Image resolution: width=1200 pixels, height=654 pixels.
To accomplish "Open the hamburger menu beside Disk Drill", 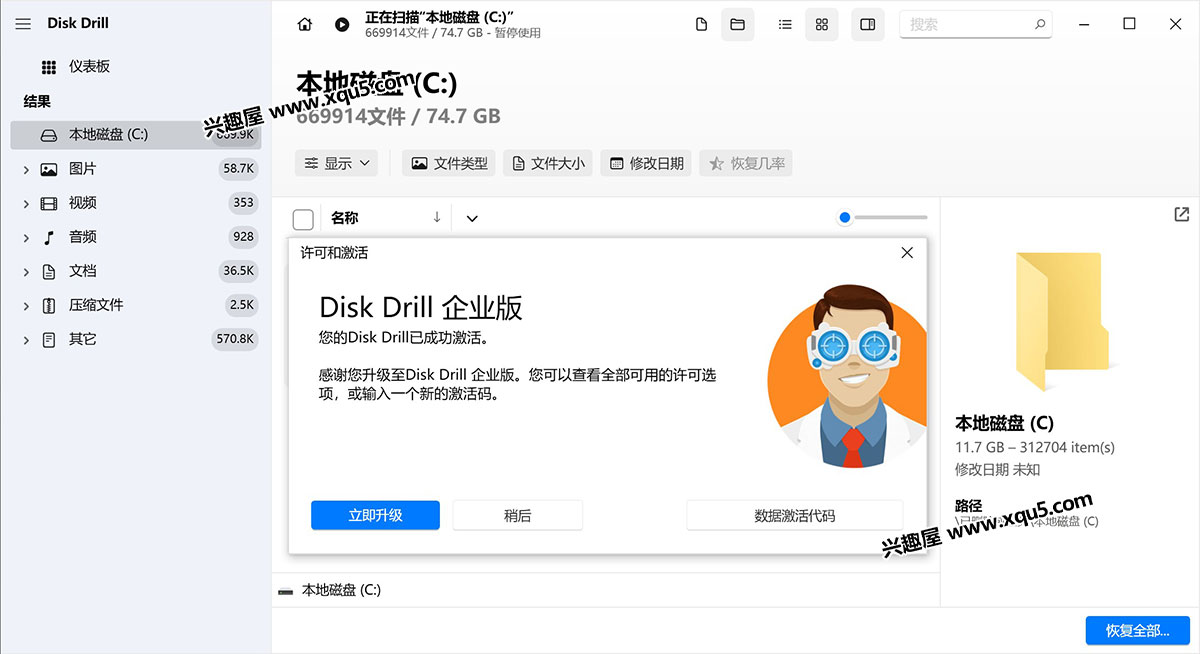I will [x=23, y=23].
